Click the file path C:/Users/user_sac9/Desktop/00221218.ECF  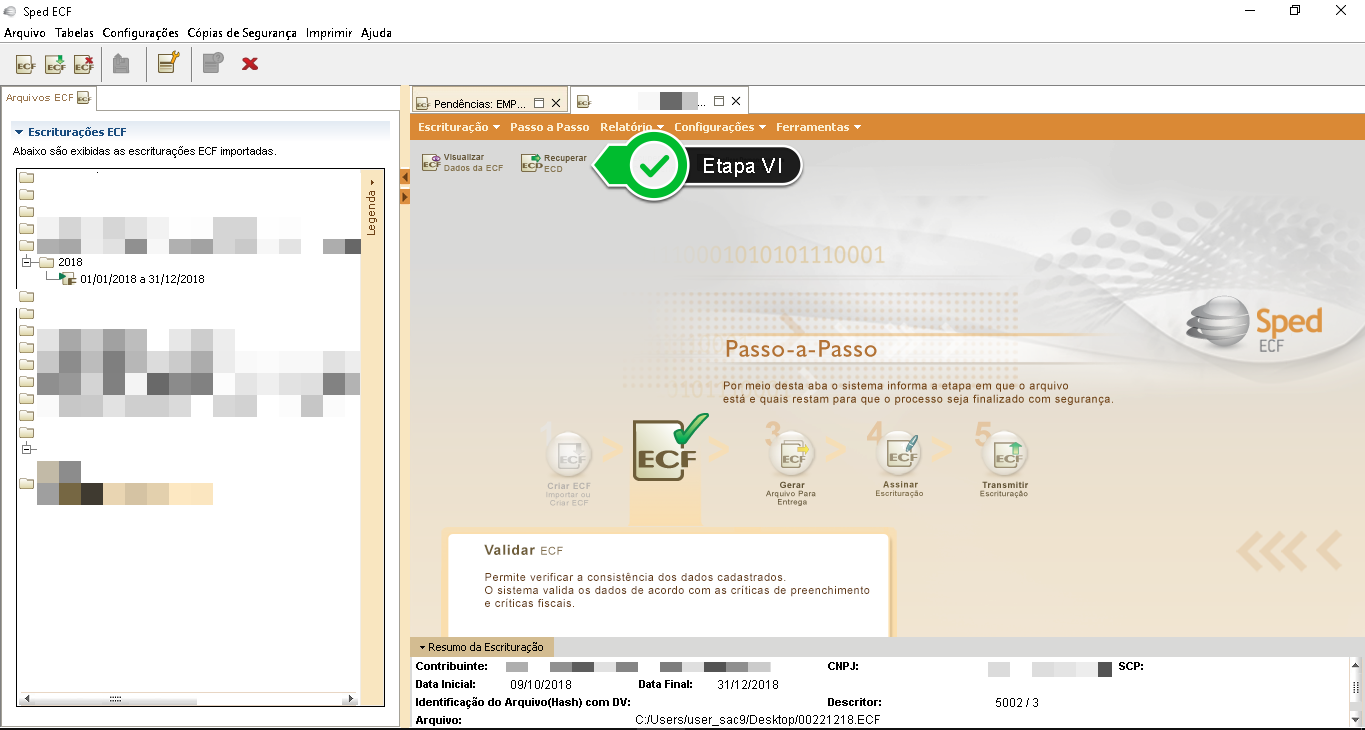[x=758, y=720]
